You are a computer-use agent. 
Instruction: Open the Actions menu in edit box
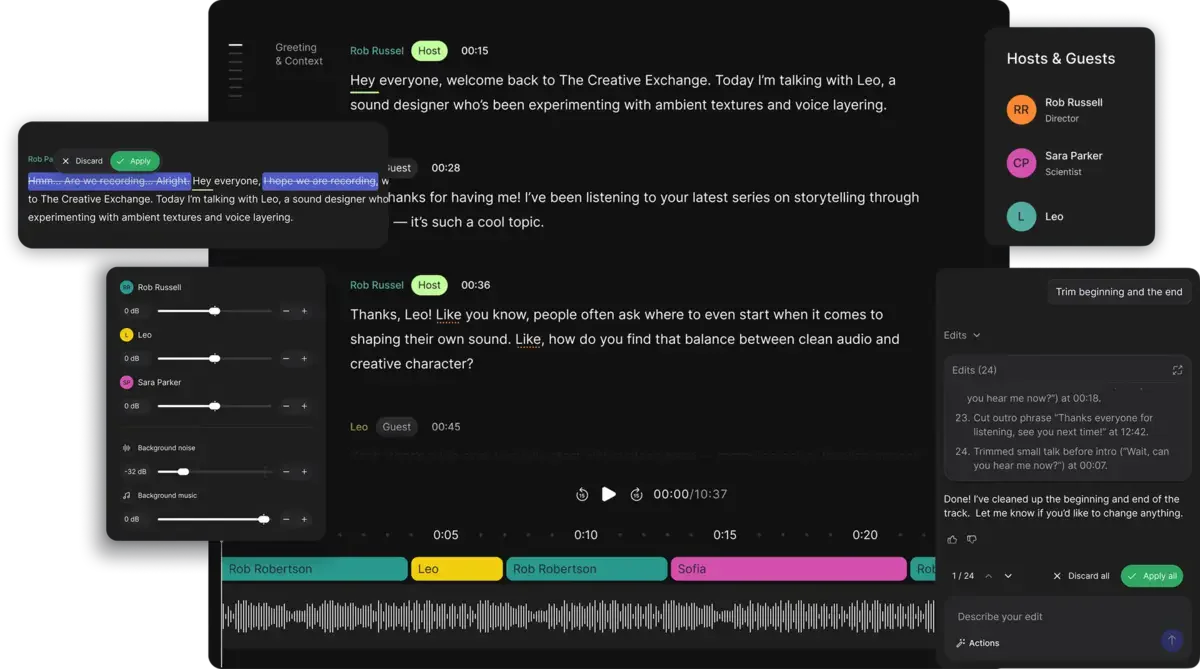977,643
